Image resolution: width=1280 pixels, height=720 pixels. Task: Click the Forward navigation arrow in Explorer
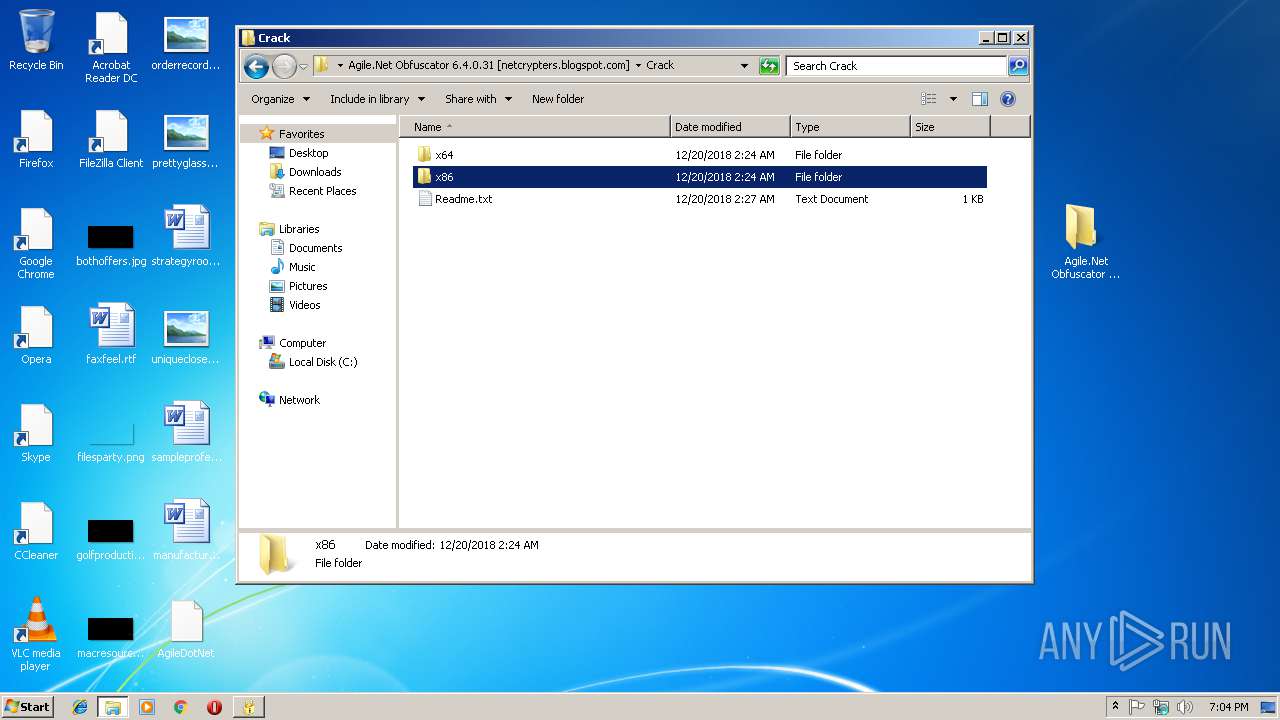284,66
